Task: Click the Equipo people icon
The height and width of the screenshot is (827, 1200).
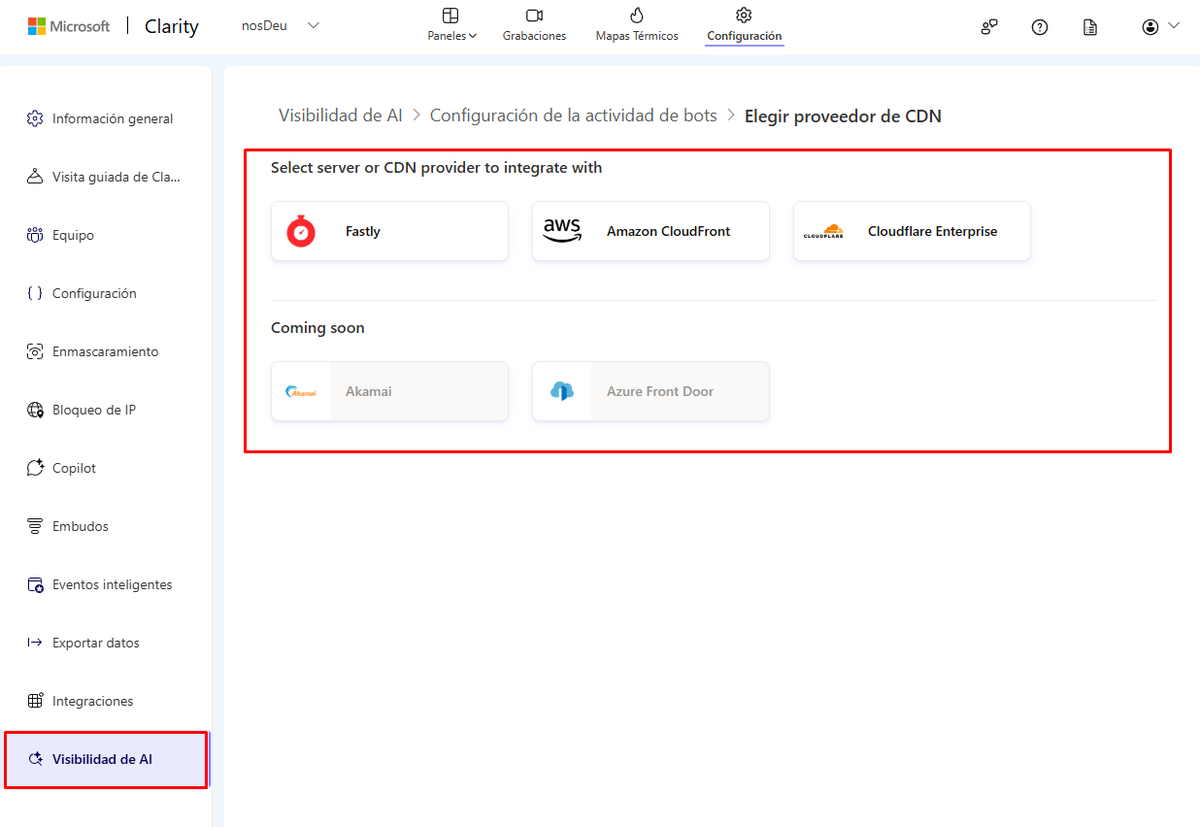Action: pyautogui.click(x=35, y=235)
